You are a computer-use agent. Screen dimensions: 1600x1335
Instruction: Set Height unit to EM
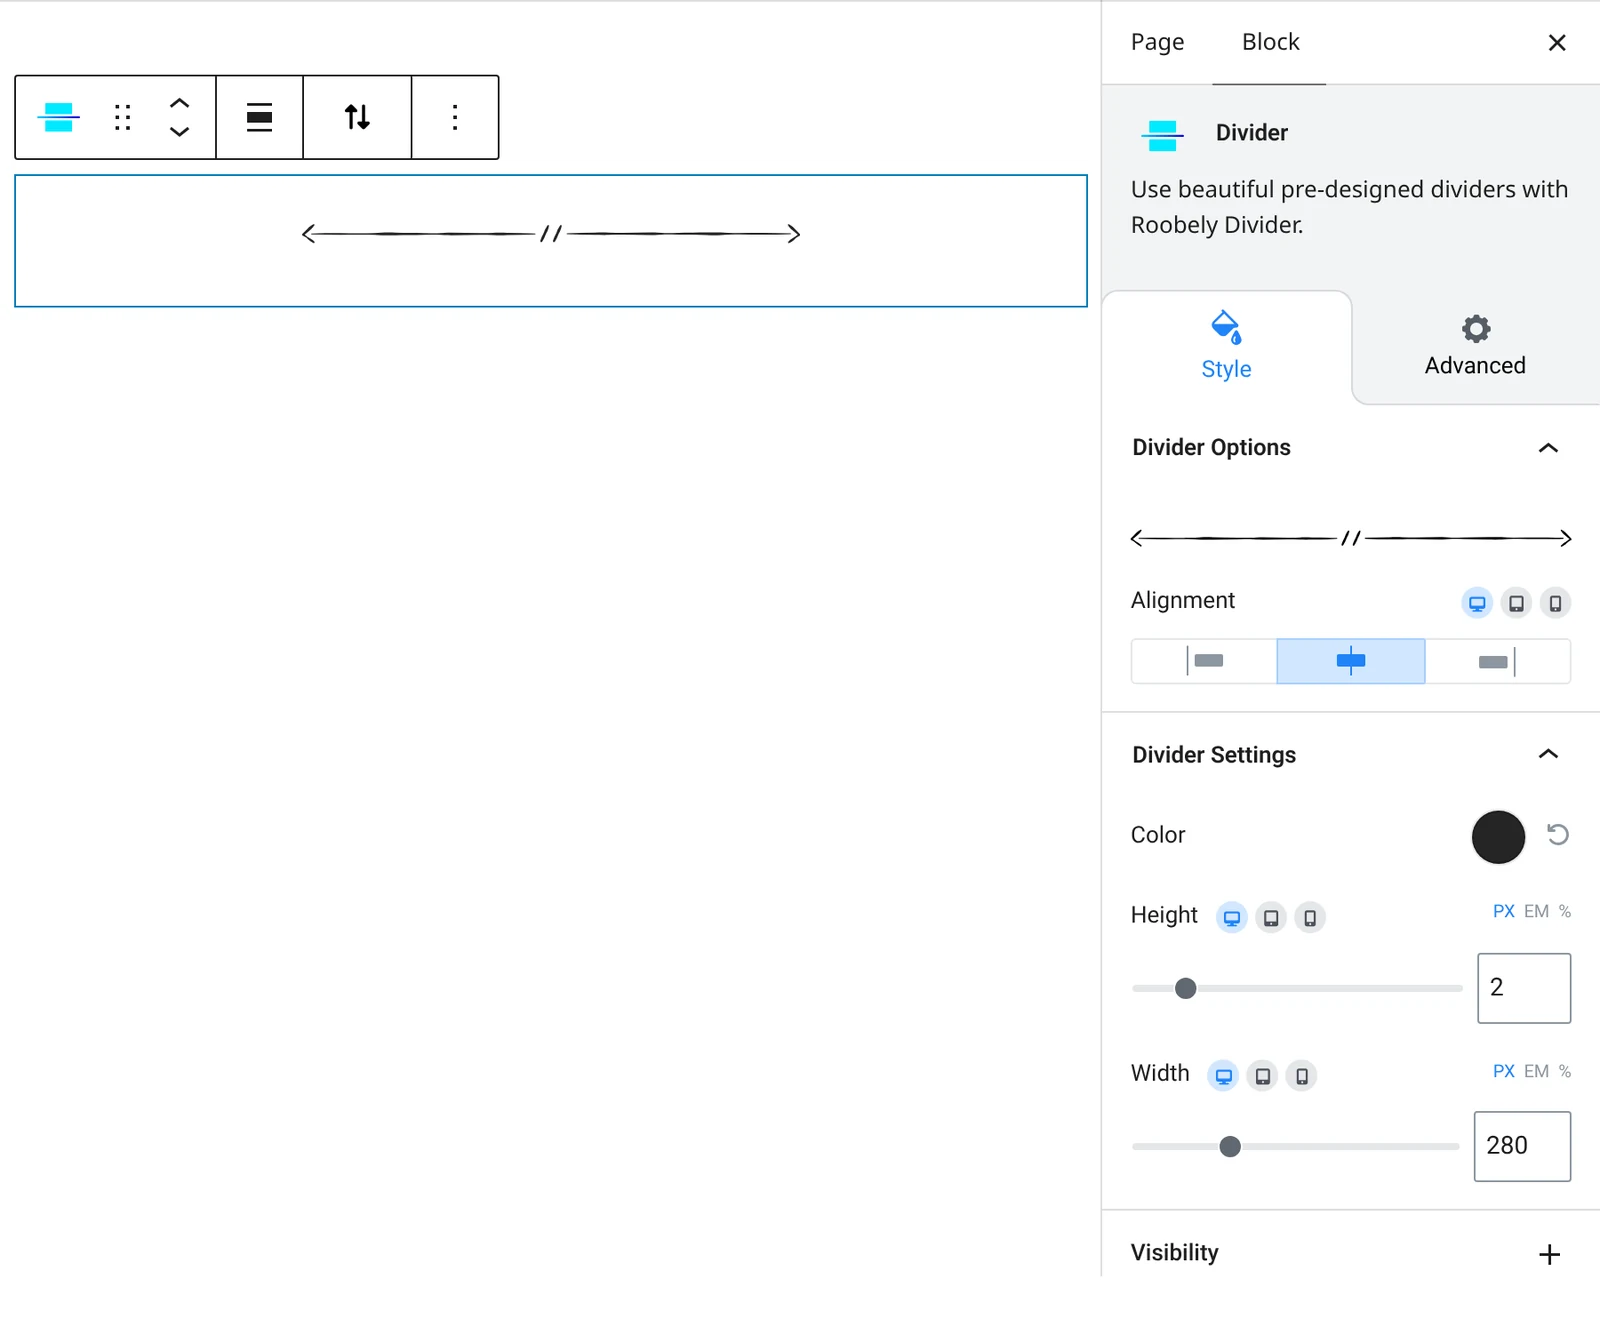point(1536,911)
